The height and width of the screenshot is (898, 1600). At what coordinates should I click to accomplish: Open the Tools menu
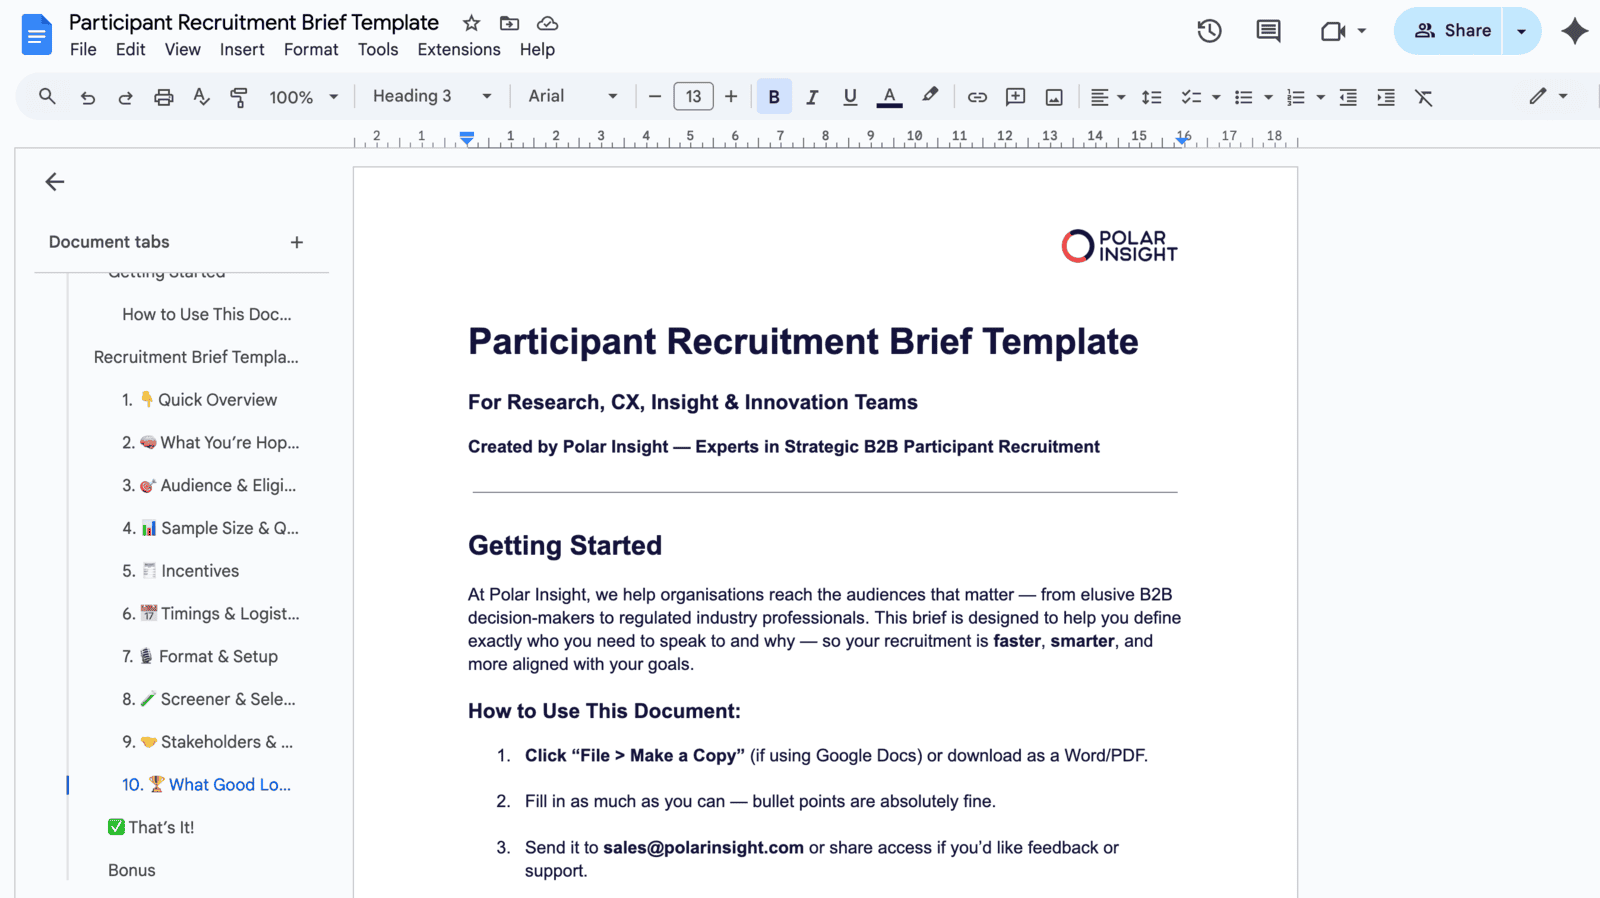(x=378, y=49)
